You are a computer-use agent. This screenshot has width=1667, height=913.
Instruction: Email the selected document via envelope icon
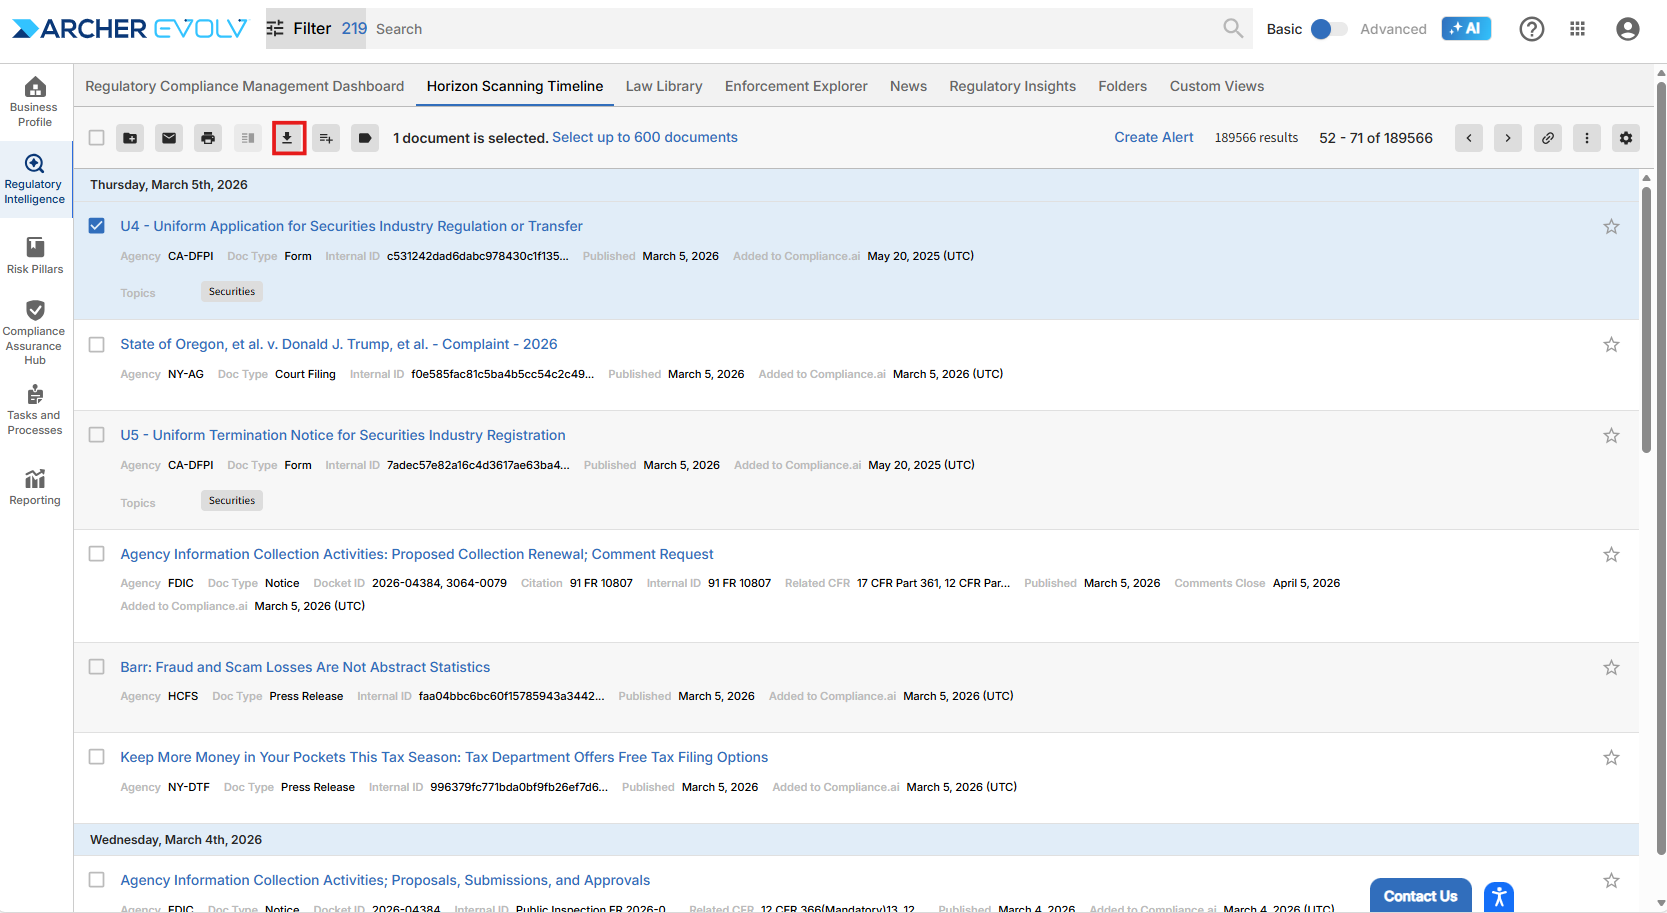169,138
